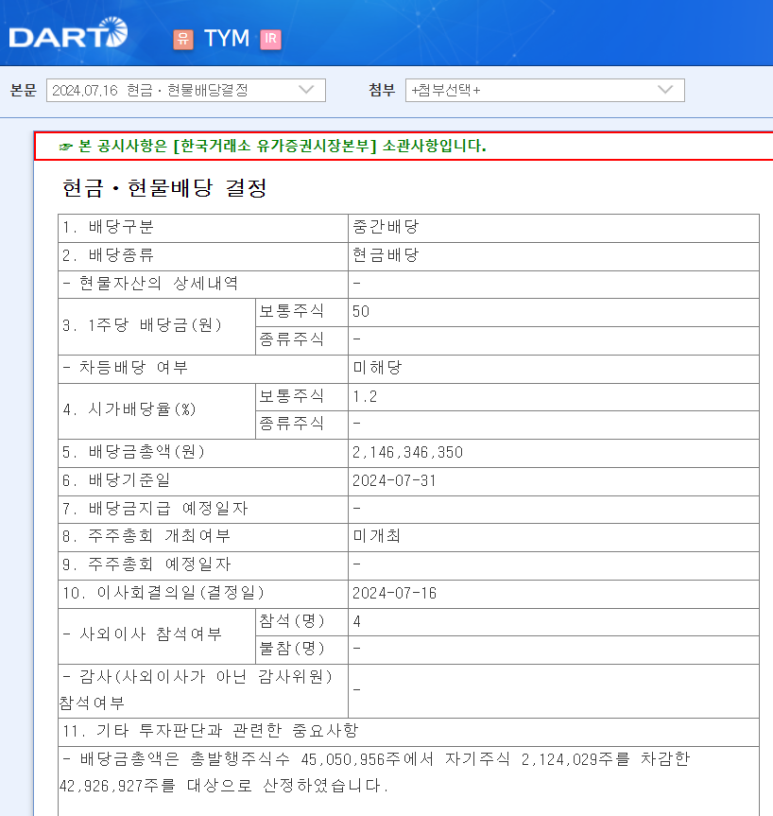Click the 불참(명) sub-label
Image resolution: width=773 pixels, height=816 pixels.
click(x=292, y=648)
